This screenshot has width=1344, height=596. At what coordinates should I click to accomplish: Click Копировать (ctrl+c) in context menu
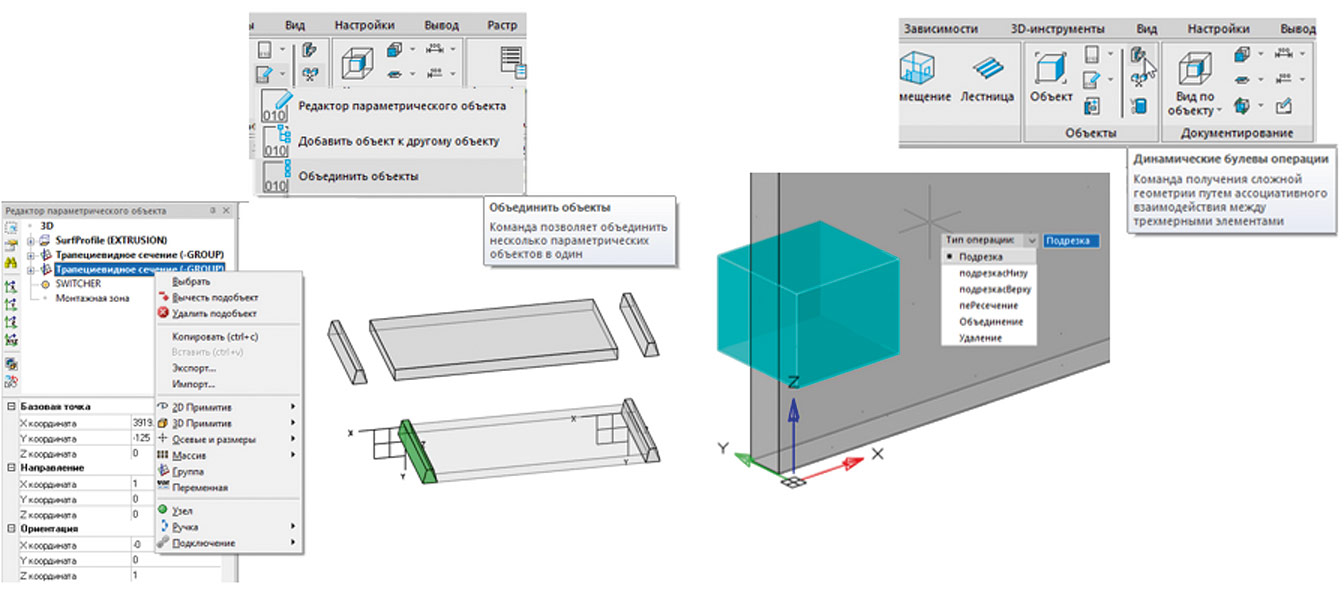(215, 337)
